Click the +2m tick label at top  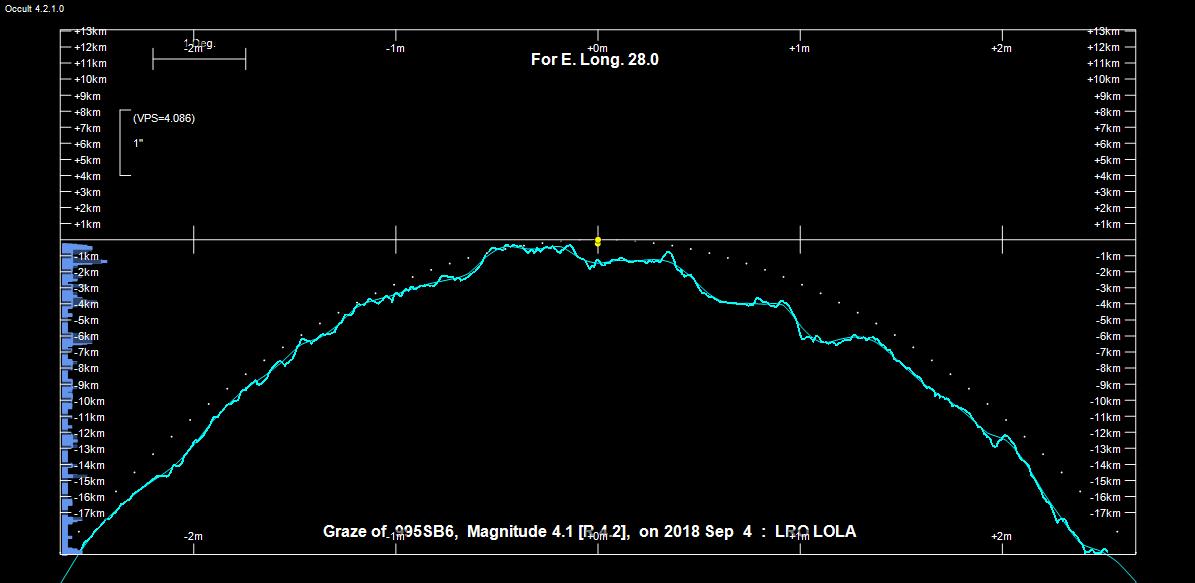(1001, 48)
